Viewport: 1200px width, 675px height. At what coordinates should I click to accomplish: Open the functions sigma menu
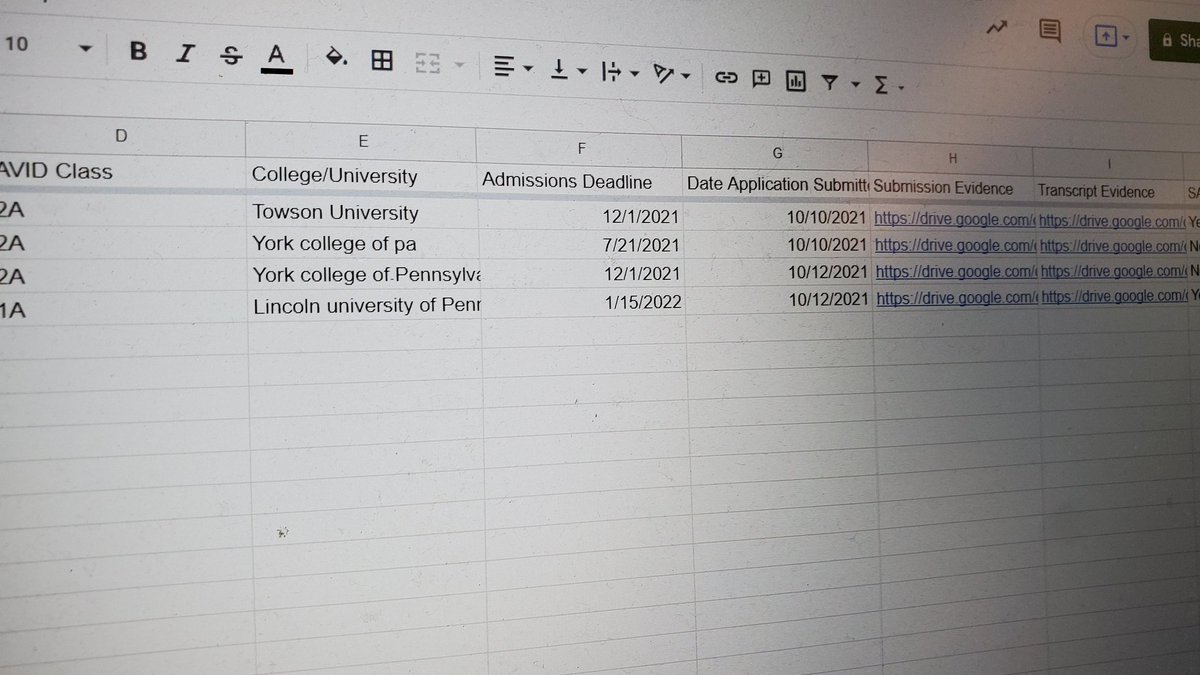(x=887, y=86)
